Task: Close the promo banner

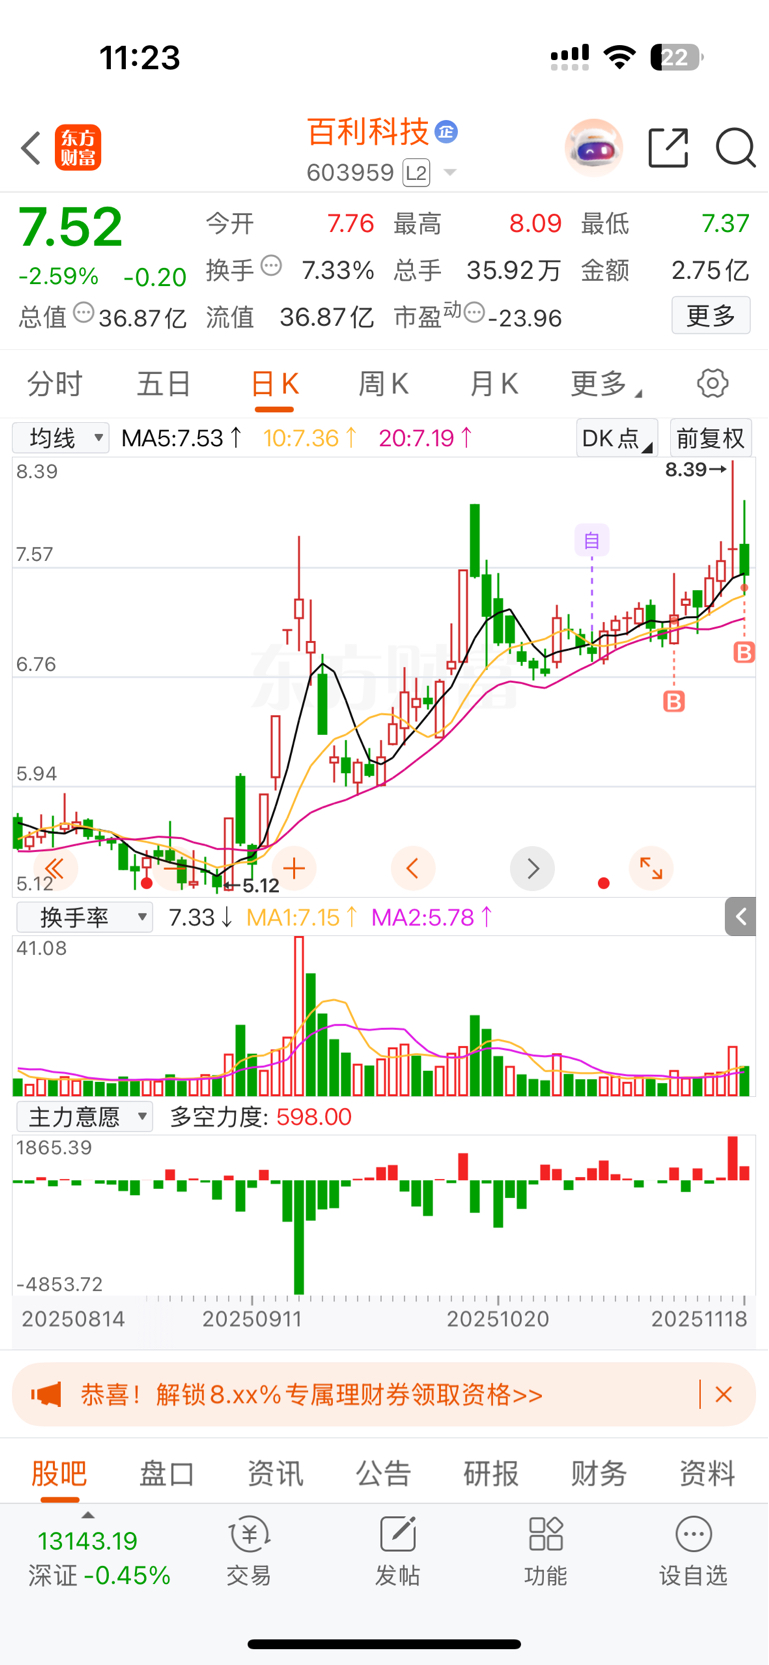Action: point(724,1394)
